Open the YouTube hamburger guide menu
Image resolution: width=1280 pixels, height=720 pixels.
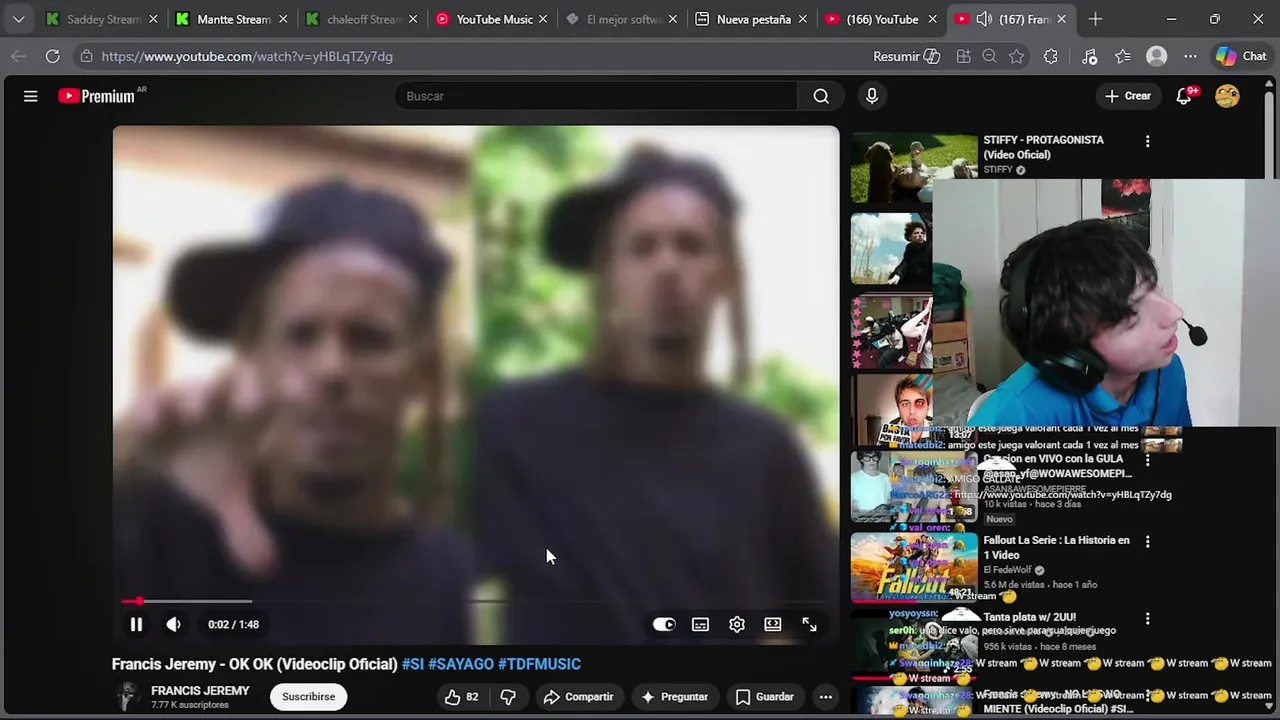click(x=31, y=96)
